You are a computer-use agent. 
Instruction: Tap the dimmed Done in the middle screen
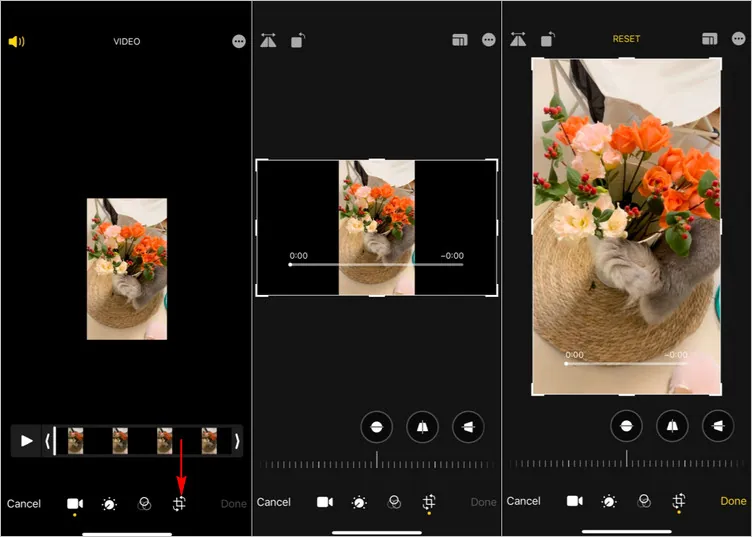tap(483, 502)
